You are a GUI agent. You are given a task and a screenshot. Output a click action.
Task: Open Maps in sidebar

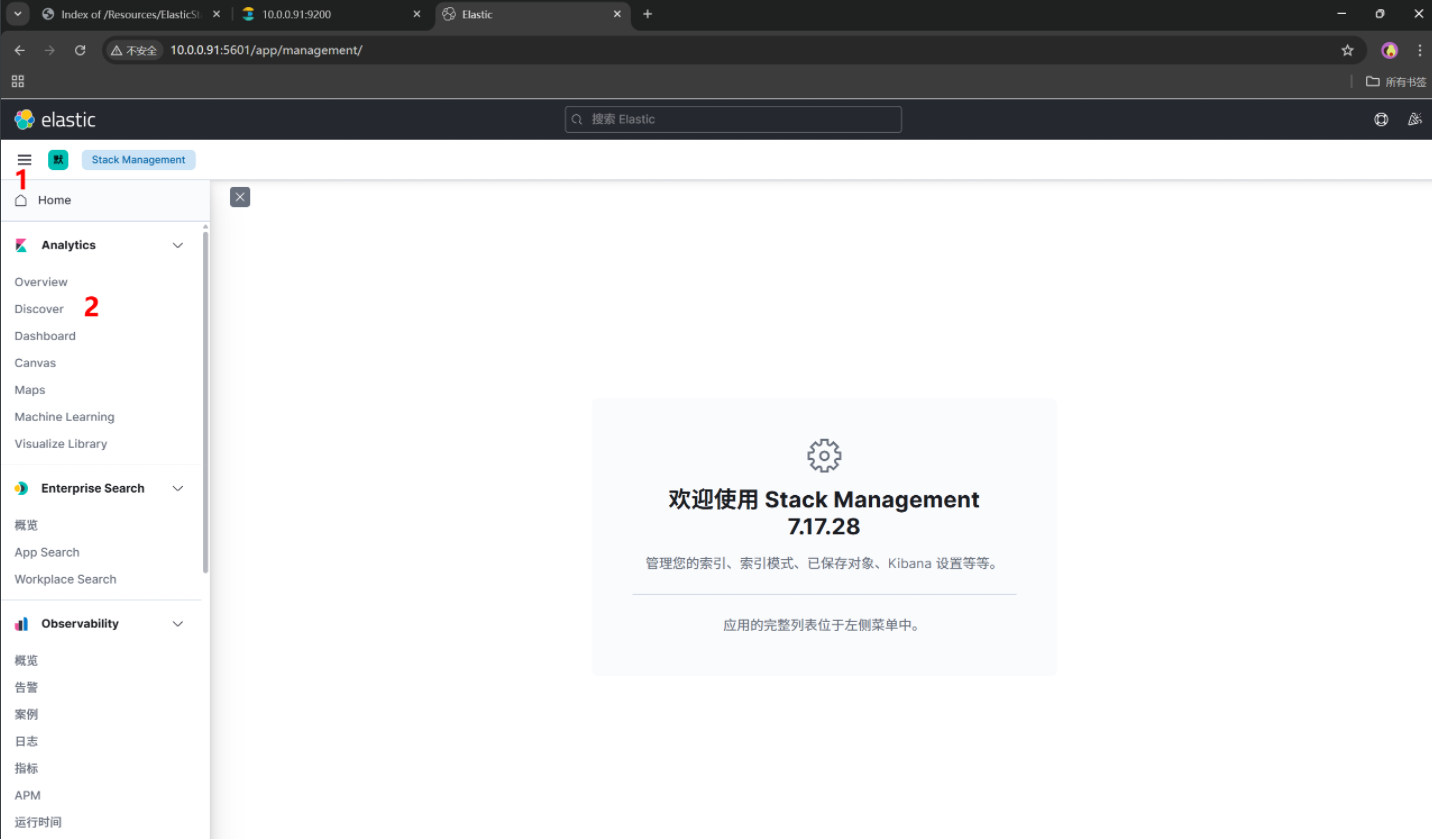[x=30, y=390]
